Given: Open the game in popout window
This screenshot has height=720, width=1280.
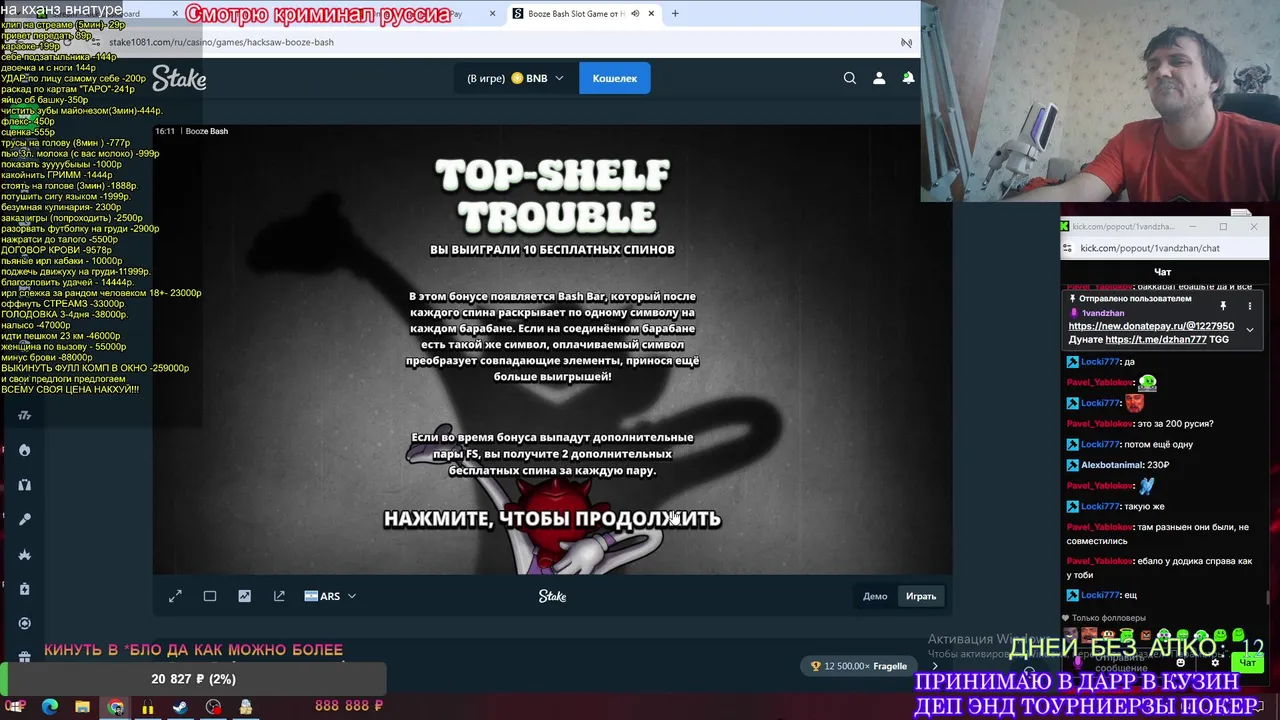Looking at the screenshot, I should point(279,596).
